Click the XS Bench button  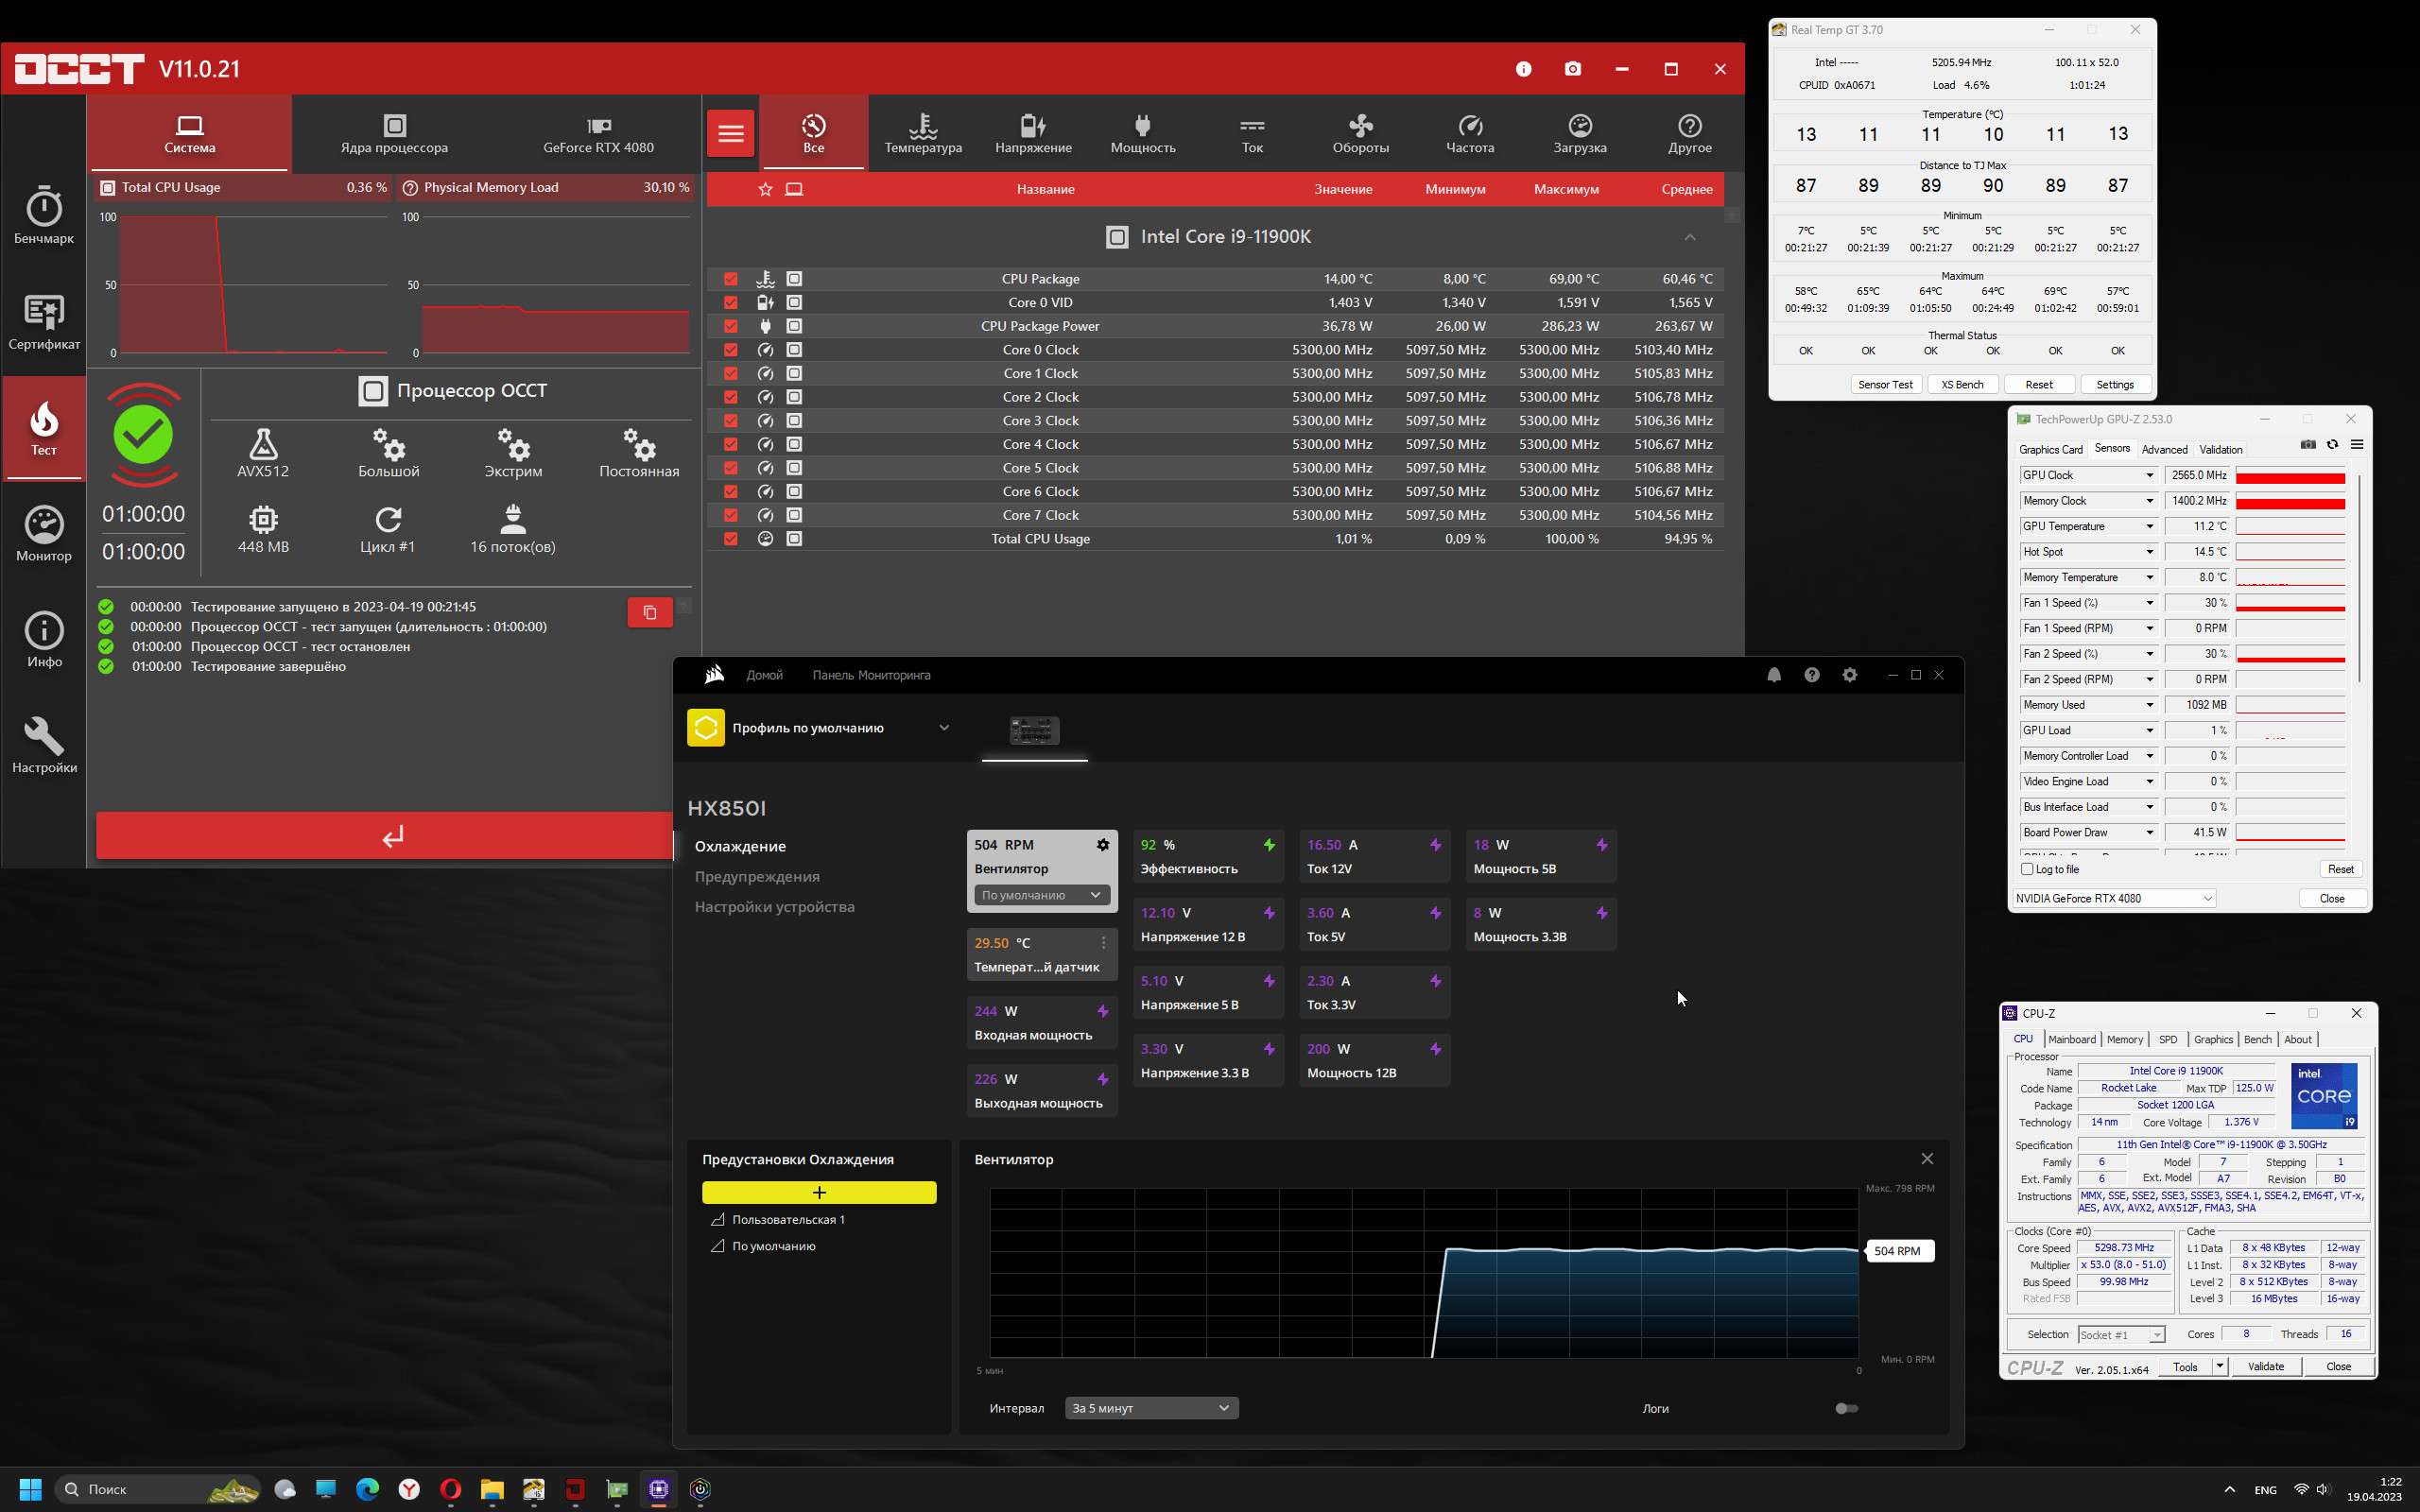coord(1962,384)
